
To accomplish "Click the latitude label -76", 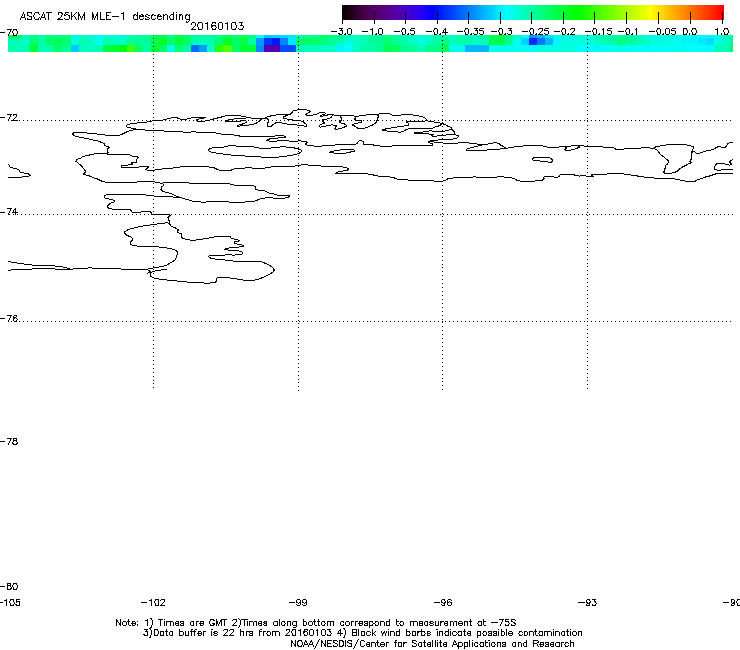I will pyautogui.click(x=9, y=319).
